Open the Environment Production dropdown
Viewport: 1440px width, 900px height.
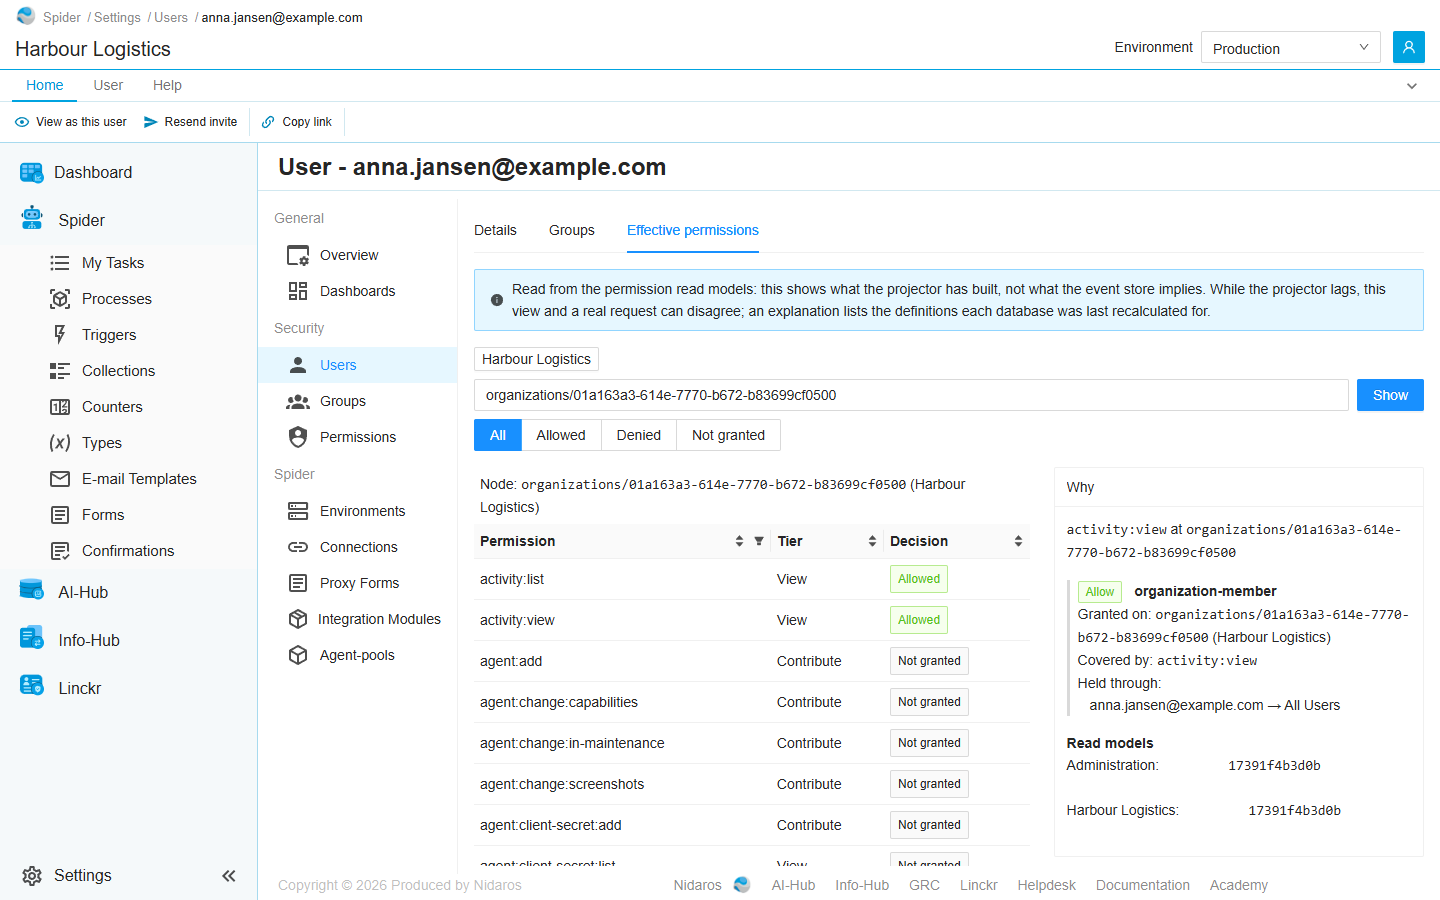pos(1290,47)
